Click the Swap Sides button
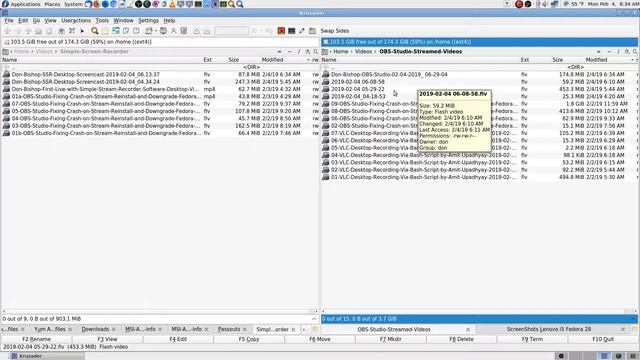Image resolution: width=640 pixels, height=360 pixels. 334,31
